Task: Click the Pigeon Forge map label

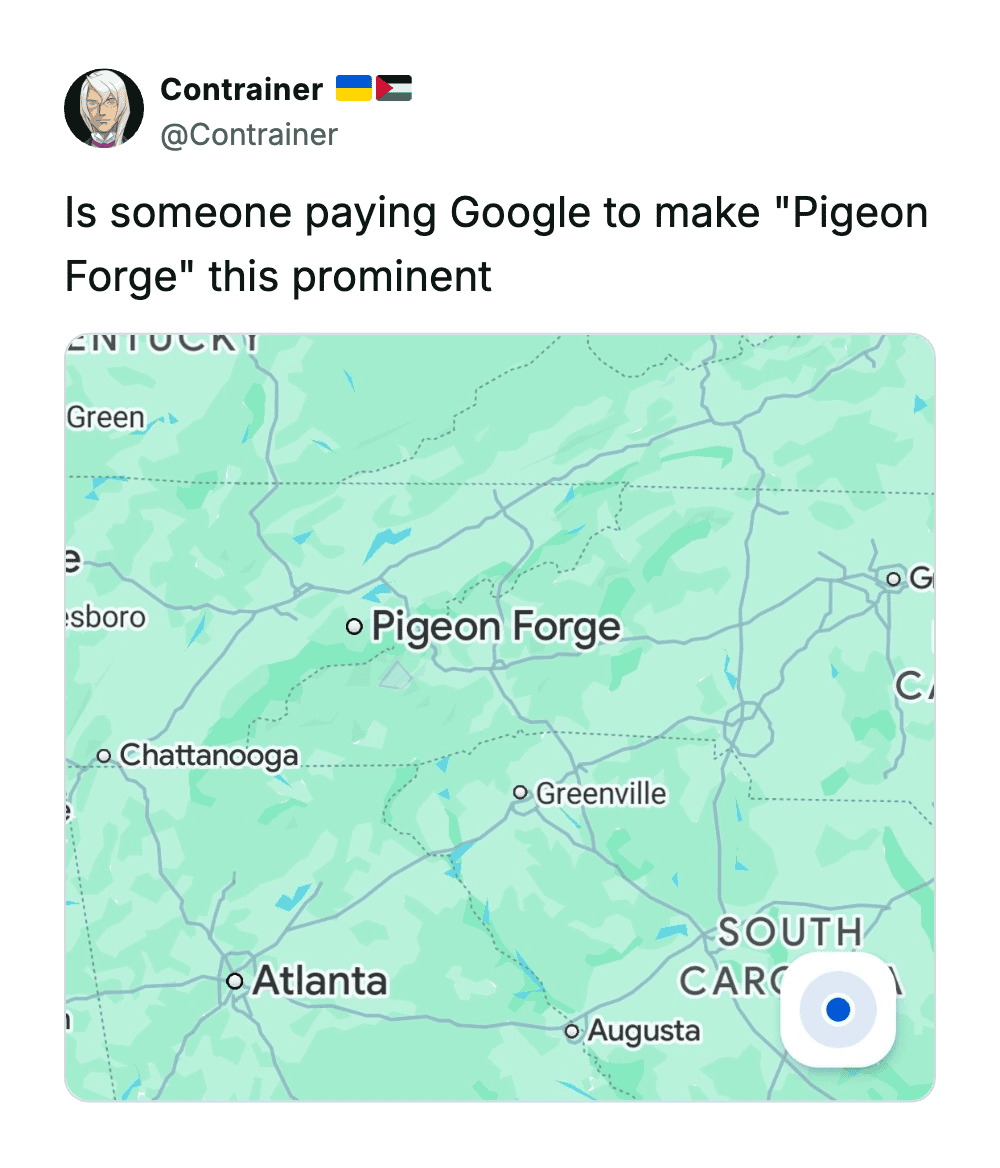Action: [496, 628]
